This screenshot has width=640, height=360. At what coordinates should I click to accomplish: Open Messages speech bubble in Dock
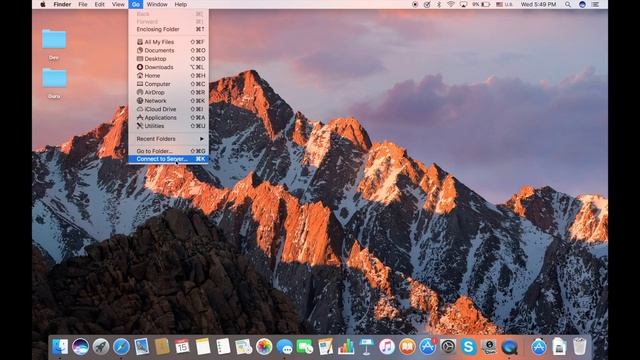(x=284, y=347)
